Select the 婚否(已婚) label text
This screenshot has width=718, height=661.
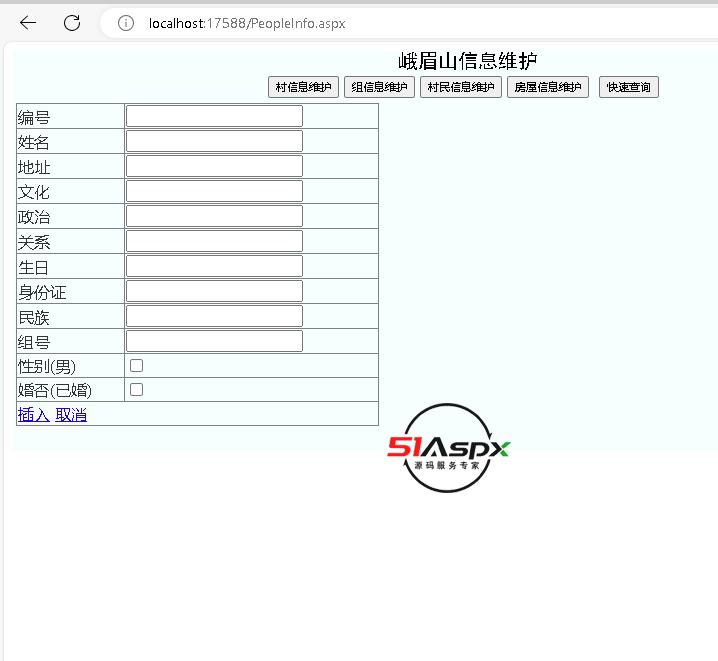(x=55, y=390)
